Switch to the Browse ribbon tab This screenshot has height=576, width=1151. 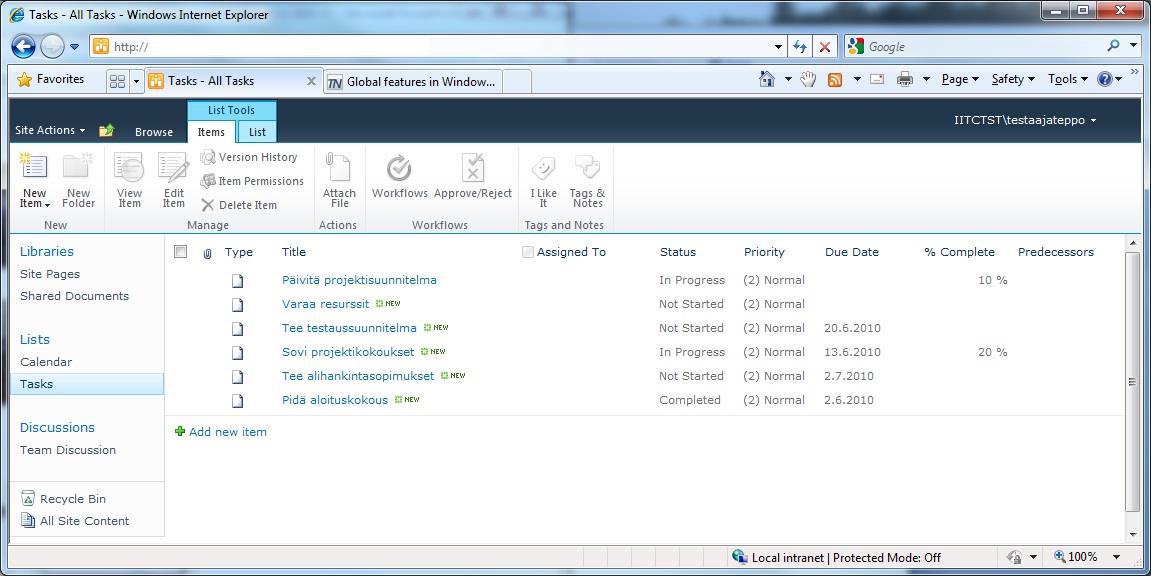(154, 132)
